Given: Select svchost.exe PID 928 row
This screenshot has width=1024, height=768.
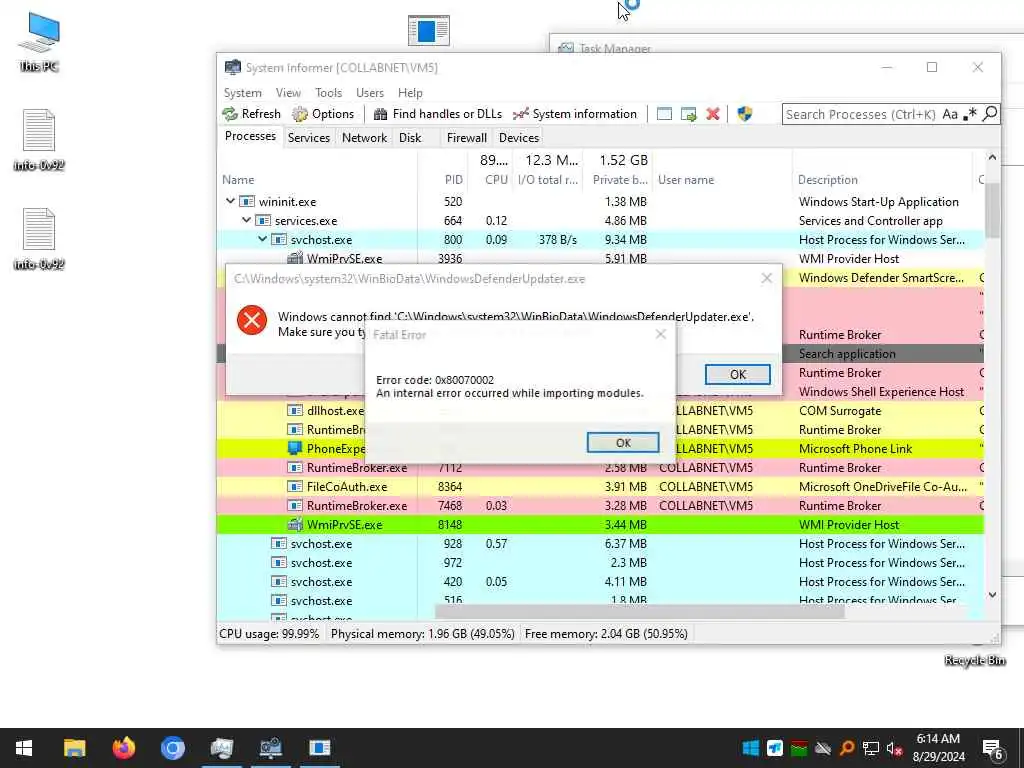Looking at the screenshot, I should (x=601, y=543).
